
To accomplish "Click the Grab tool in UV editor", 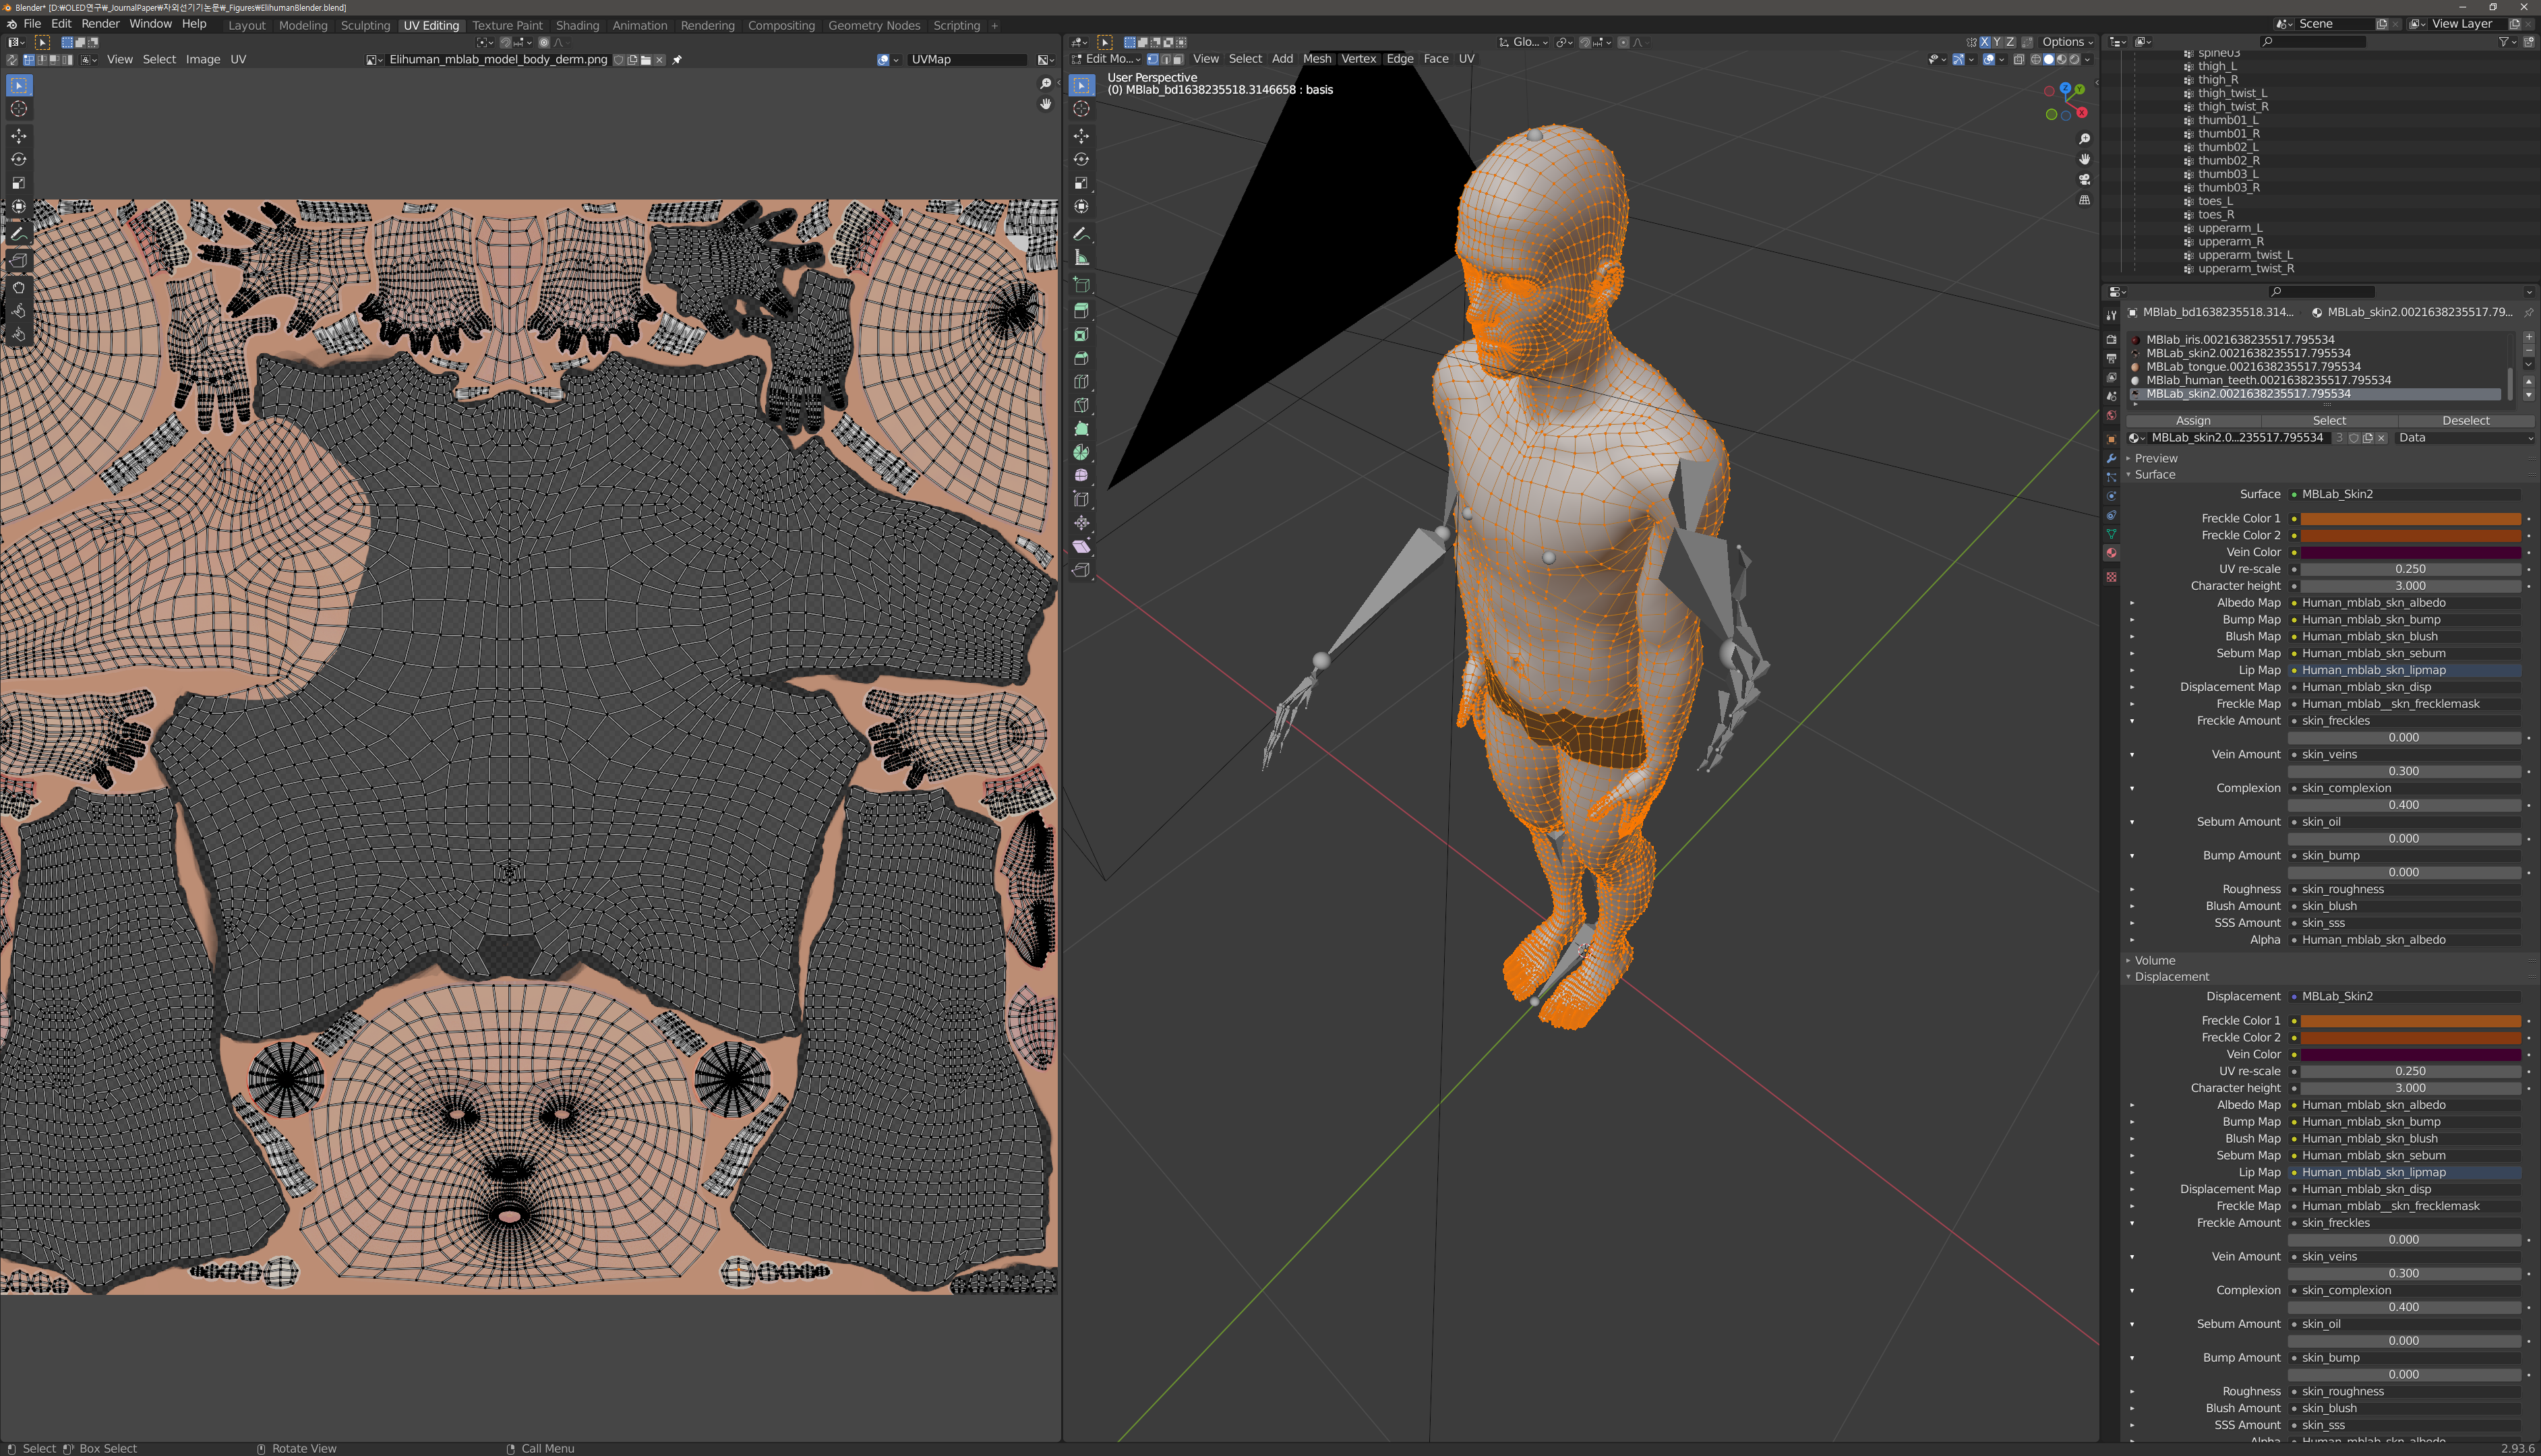I will click(18, 287).
